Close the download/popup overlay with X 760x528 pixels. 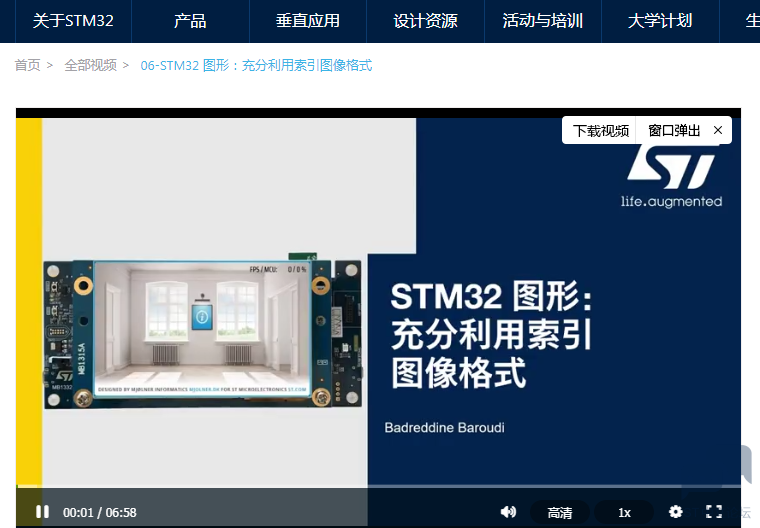(x=718, y=130)
